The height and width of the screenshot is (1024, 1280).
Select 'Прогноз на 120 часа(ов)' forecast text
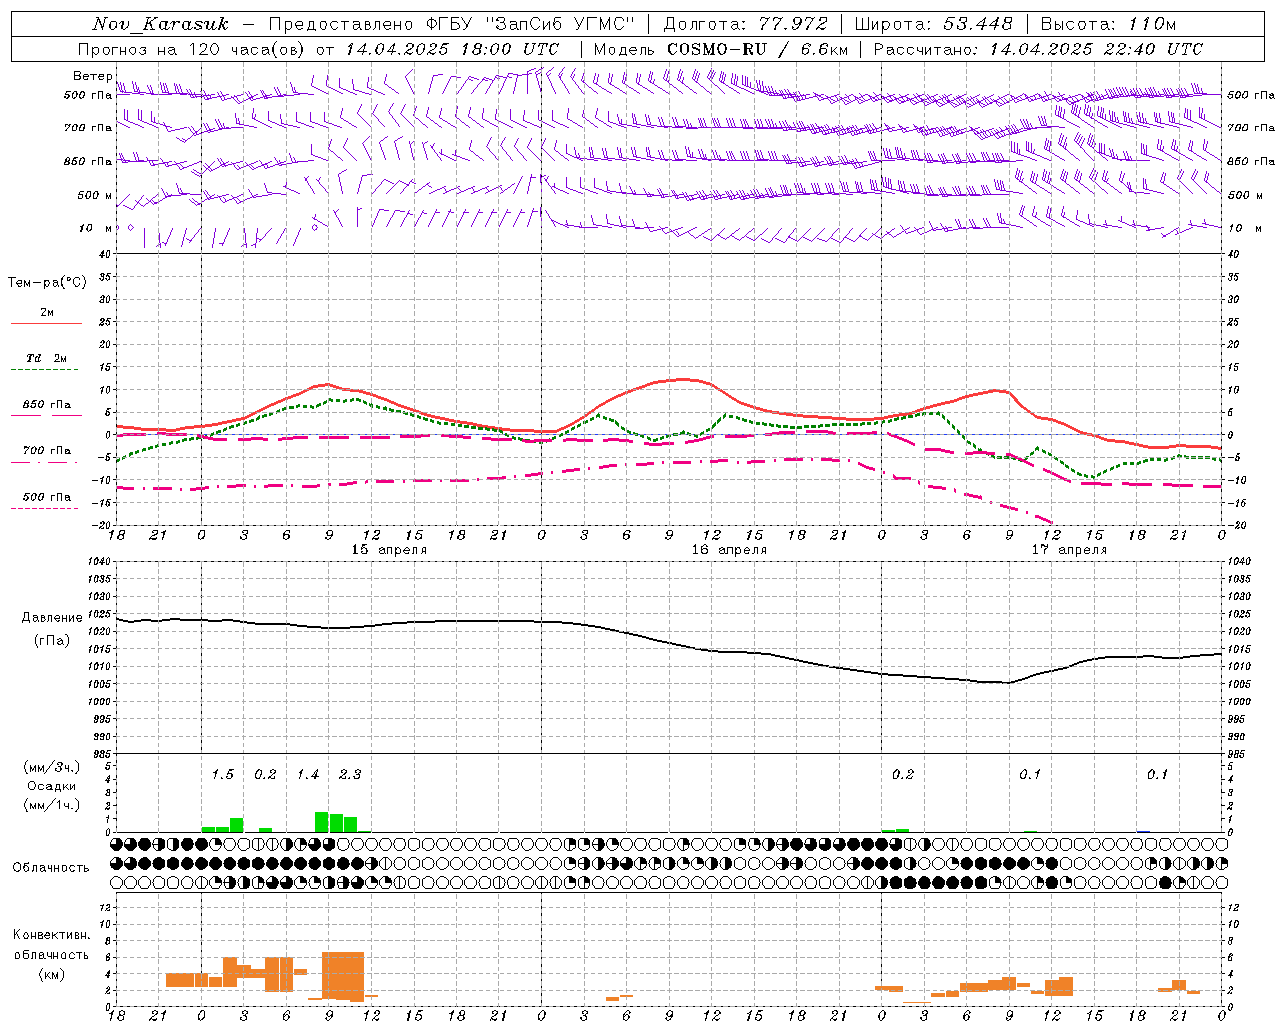click(192, 49)
